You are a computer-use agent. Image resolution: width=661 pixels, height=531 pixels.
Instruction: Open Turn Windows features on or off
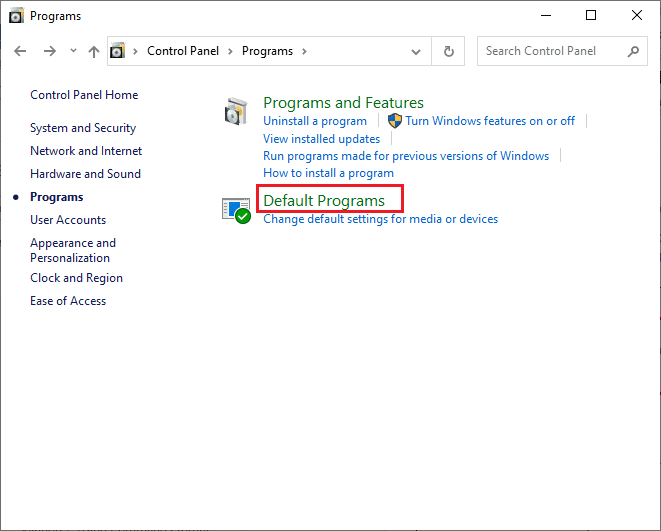490,121
